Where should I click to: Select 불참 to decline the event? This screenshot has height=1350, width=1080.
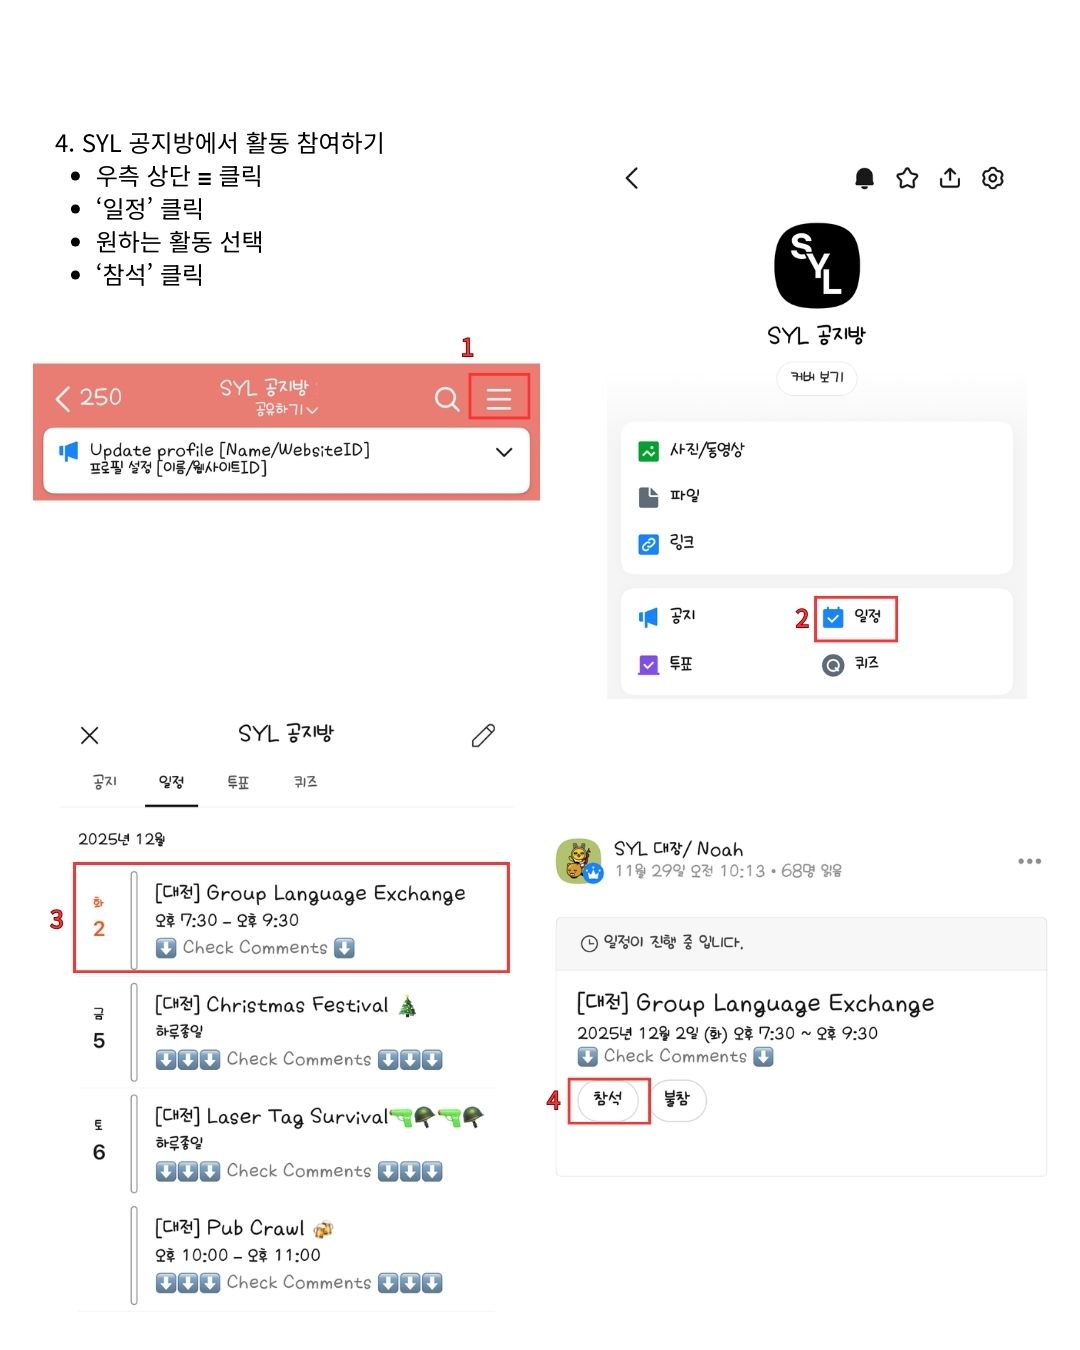(x=677, y=1100)
